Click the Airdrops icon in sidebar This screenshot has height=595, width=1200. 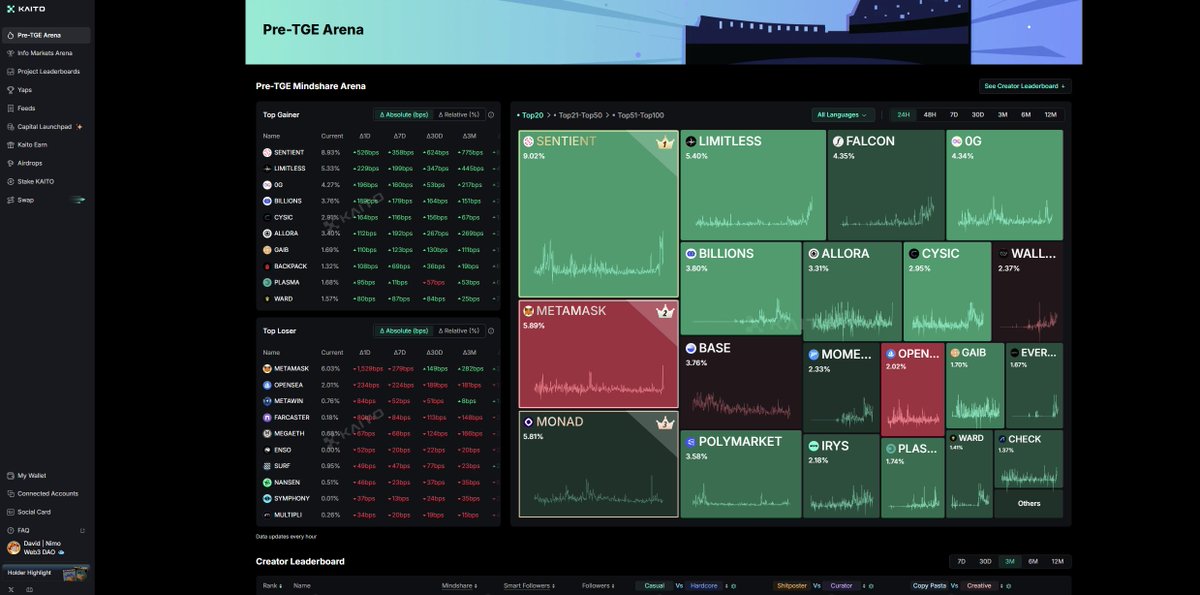10,163
